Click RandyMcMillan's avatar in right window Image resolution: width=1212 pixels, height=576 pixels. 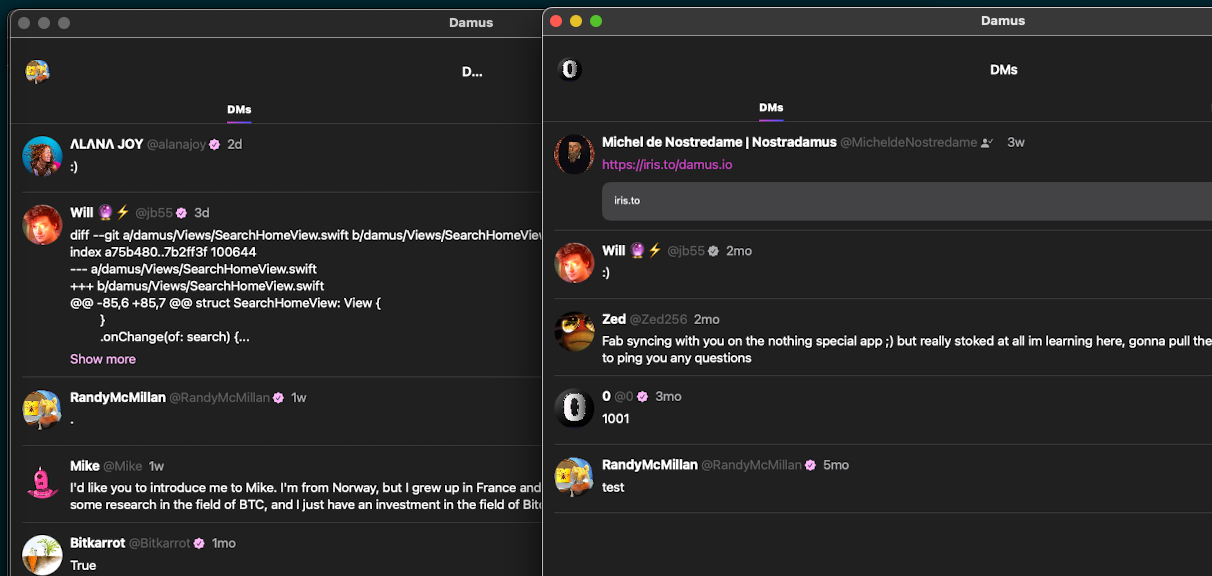(574, 477)
